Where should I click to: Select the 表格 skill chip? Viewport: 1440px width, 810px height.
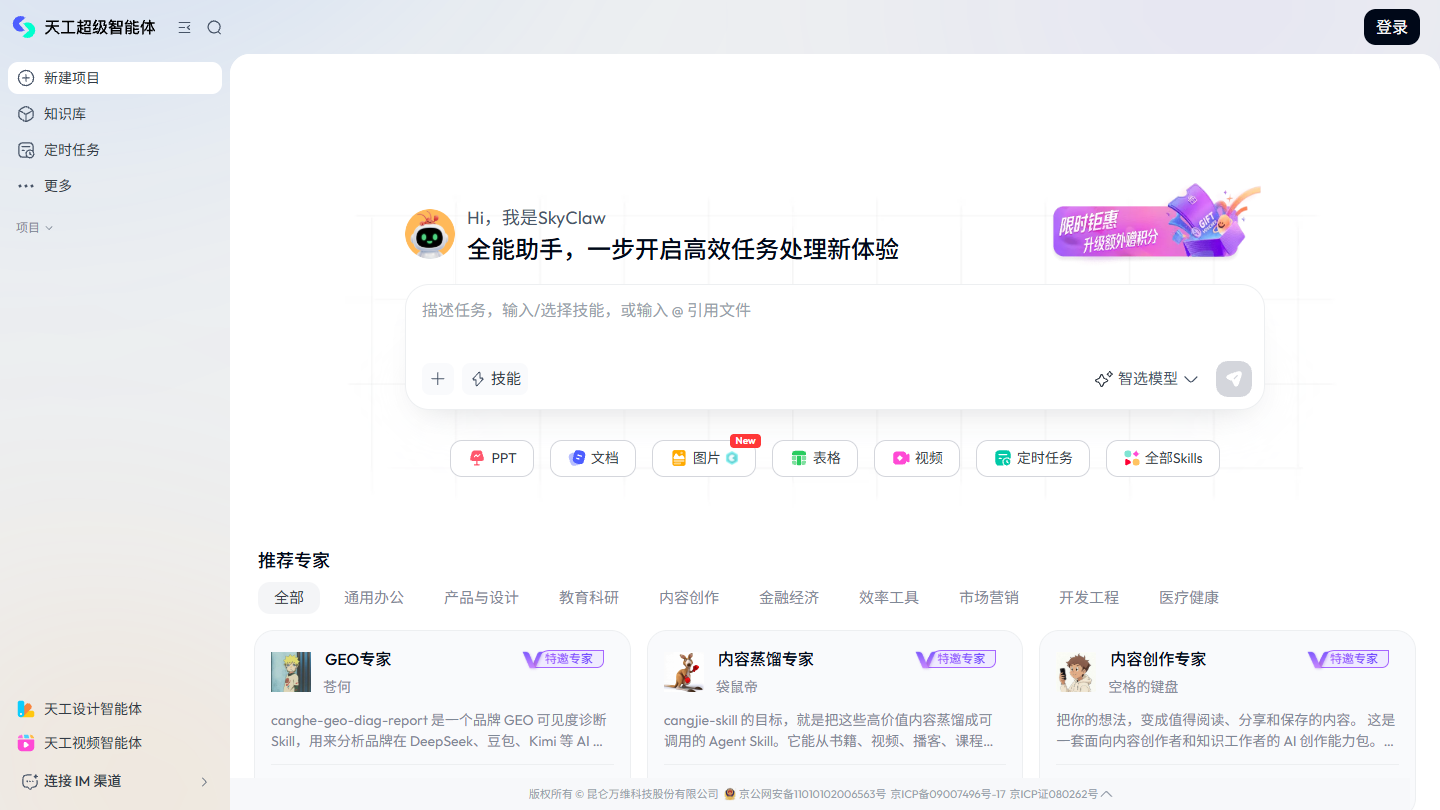[x=815, y=458]
